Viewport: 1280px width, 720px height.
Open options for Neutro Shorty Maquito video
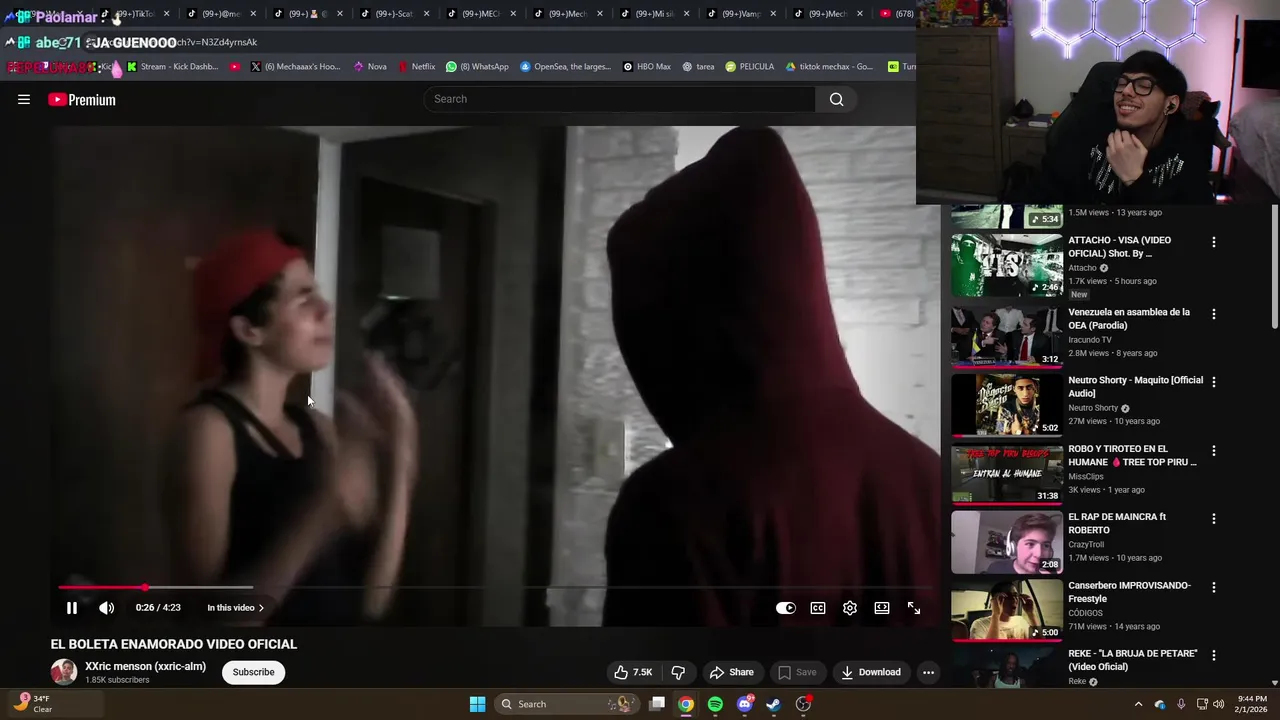(1214, 382)
